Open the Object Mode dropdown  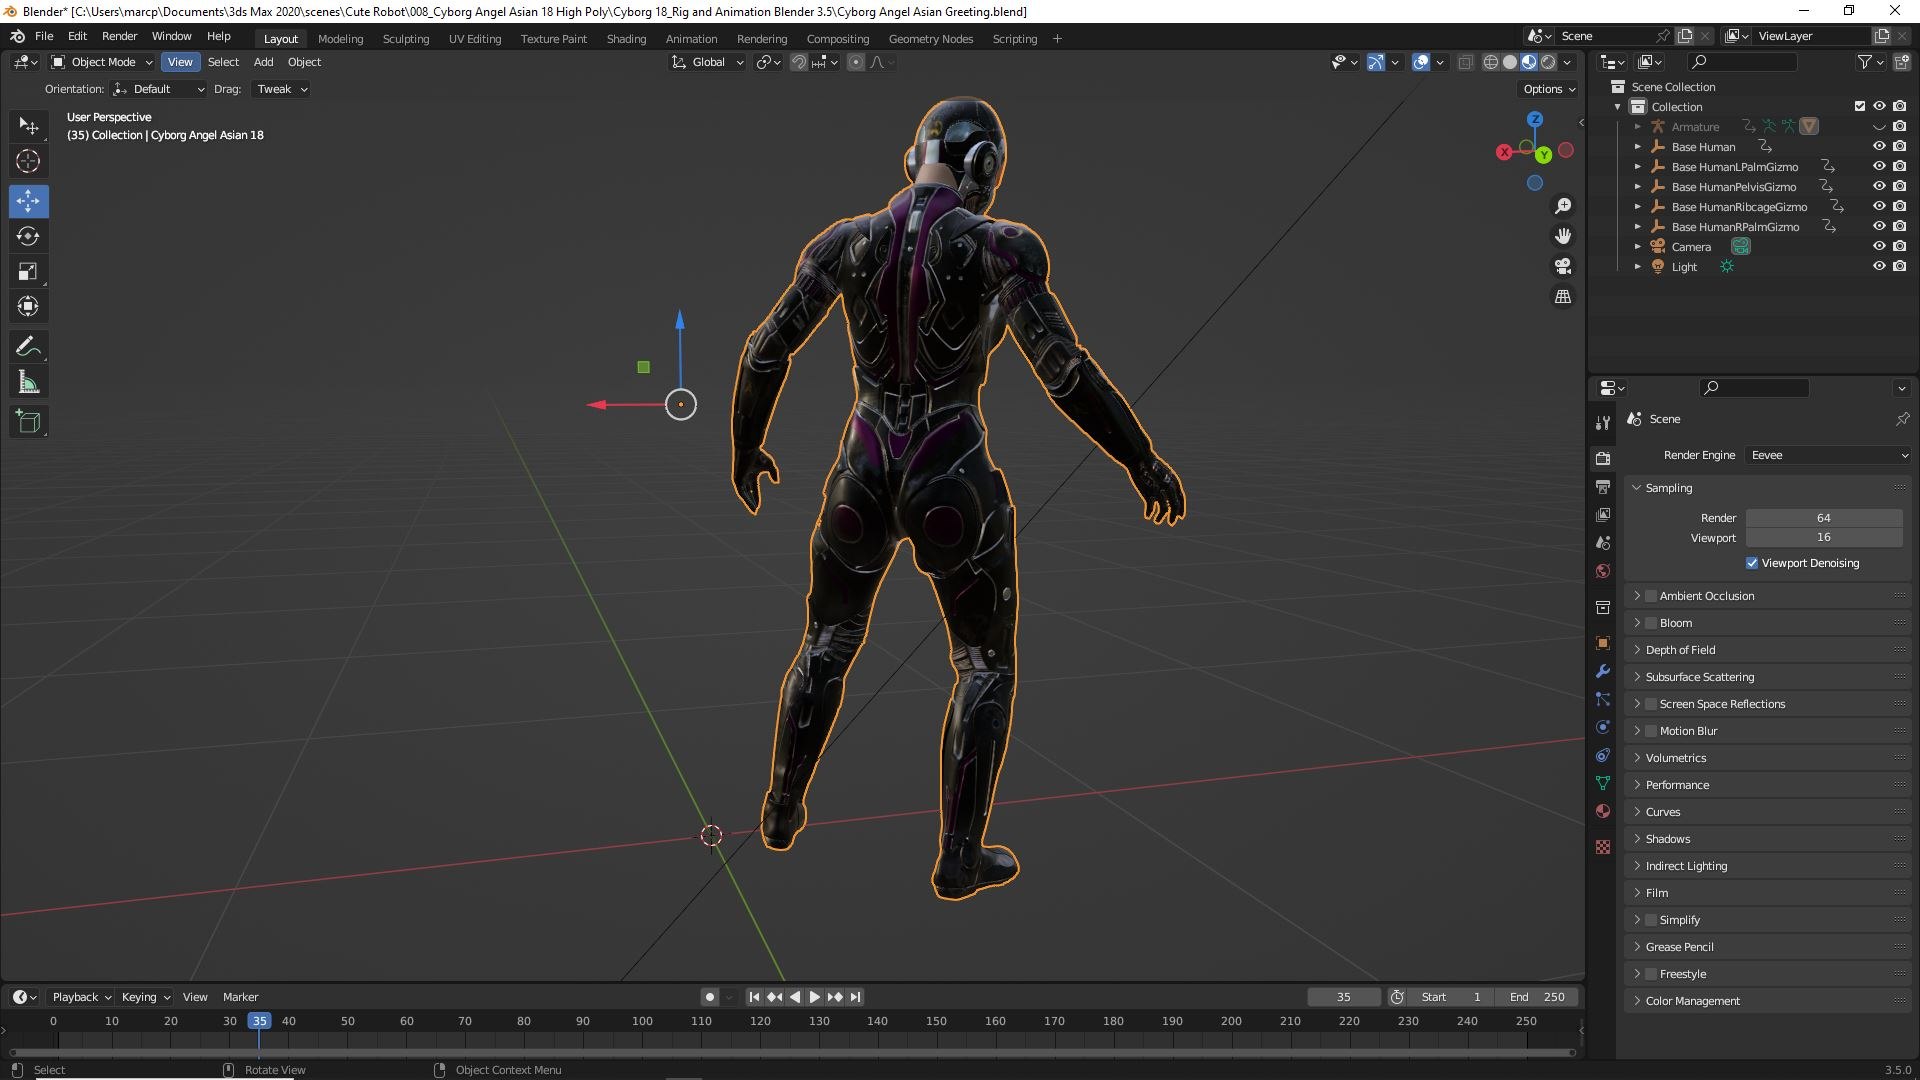pyautogui.click(x=102, y=62)
